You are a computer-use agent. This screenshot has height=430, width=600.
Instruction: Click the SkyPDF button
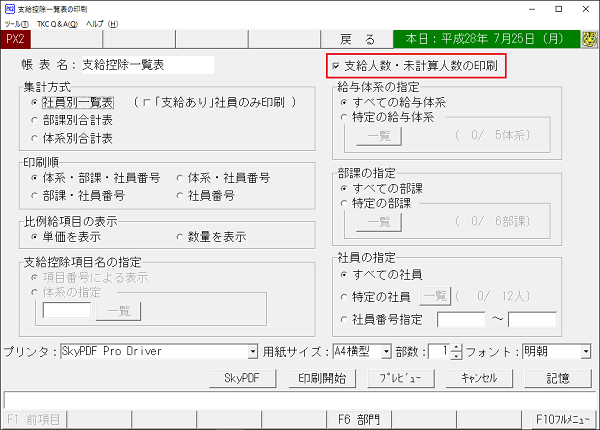[243, 378]
